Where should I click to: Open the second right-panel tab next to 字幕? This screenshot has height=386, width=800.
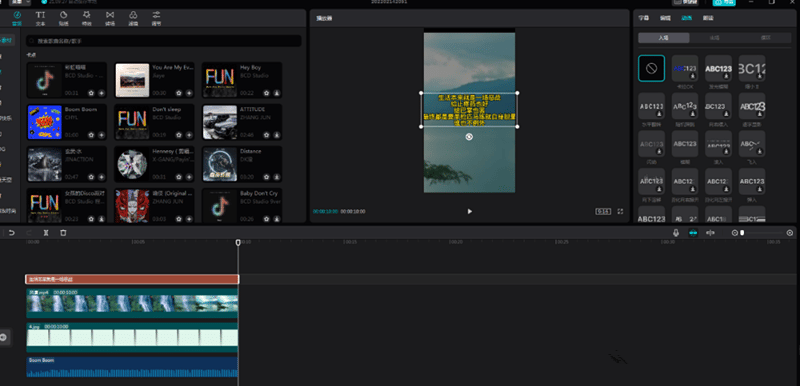pos(665,18)
